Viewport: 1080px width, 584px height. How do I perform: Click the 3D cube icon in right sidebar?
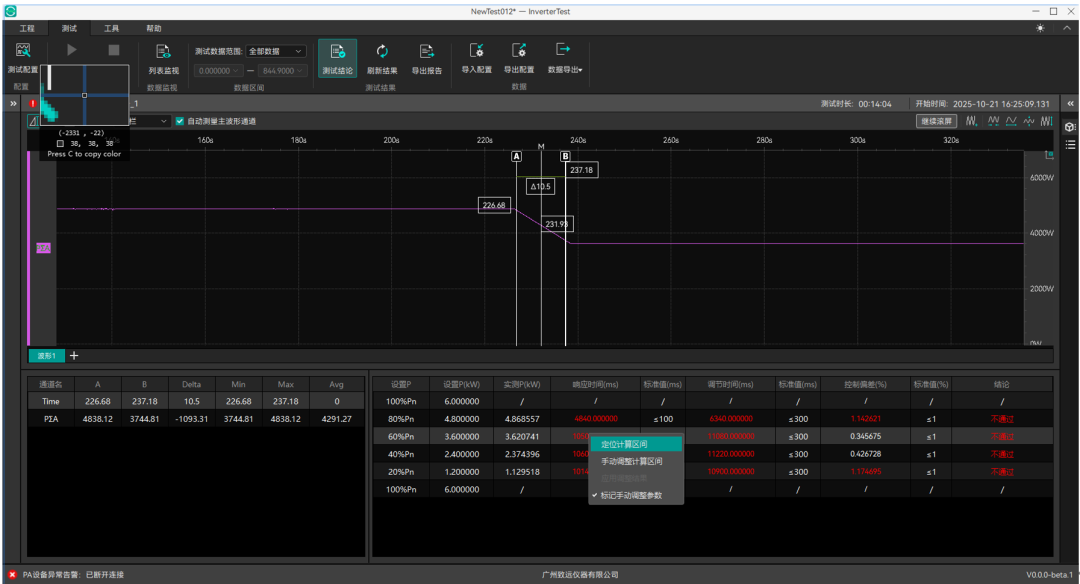pos(1070,127)
